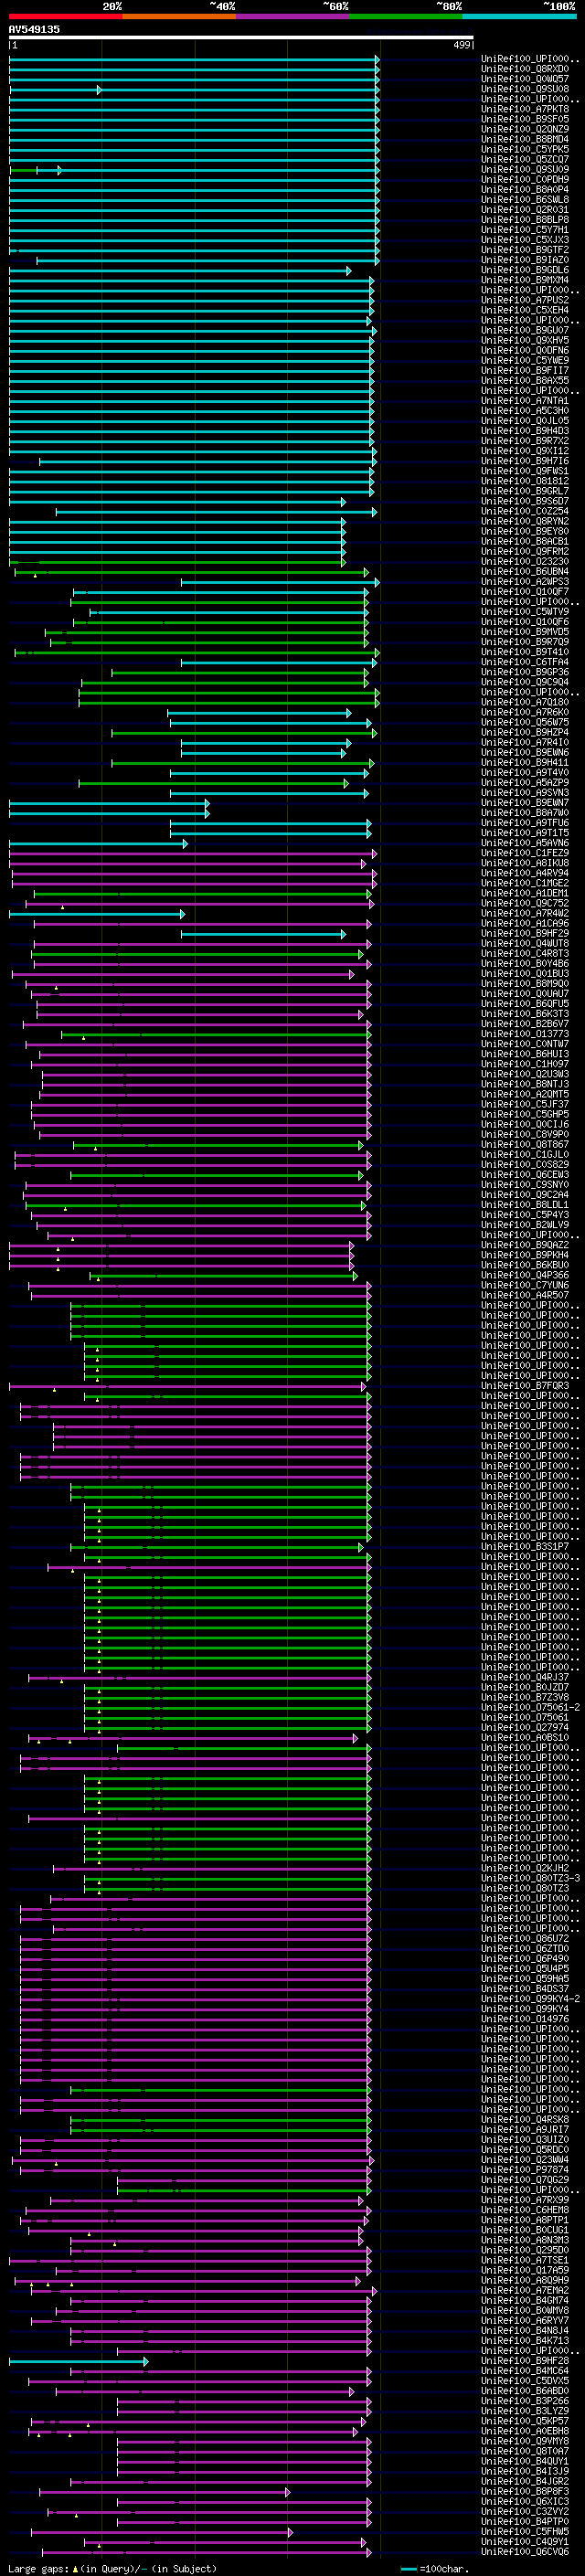Click hit label UniRef100_Q4RSK8

pyautogui.click(x=525, y=2119)
